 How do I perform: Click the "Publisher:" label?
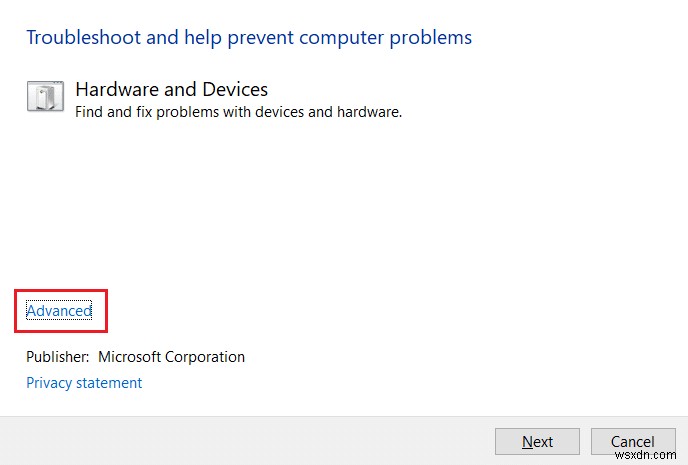tap(58, 357)
